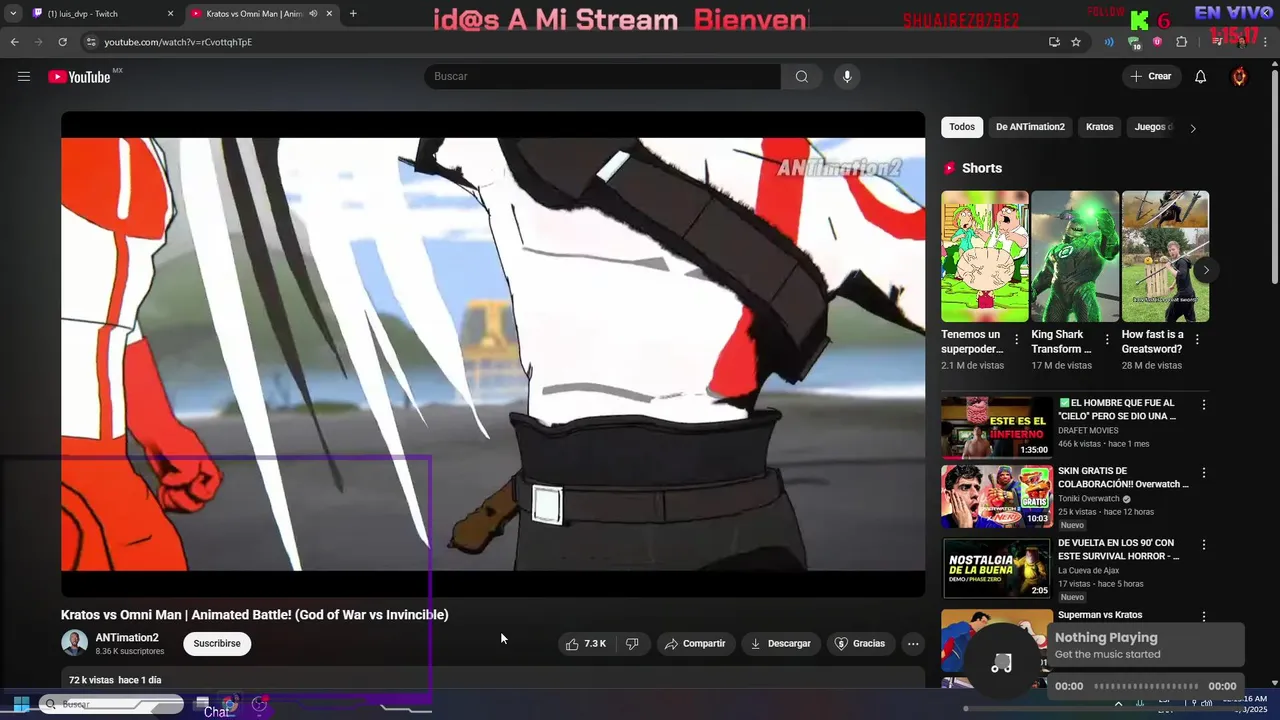Go to YouTube home via logo
1280x720 pixels.
pos(79,77)
